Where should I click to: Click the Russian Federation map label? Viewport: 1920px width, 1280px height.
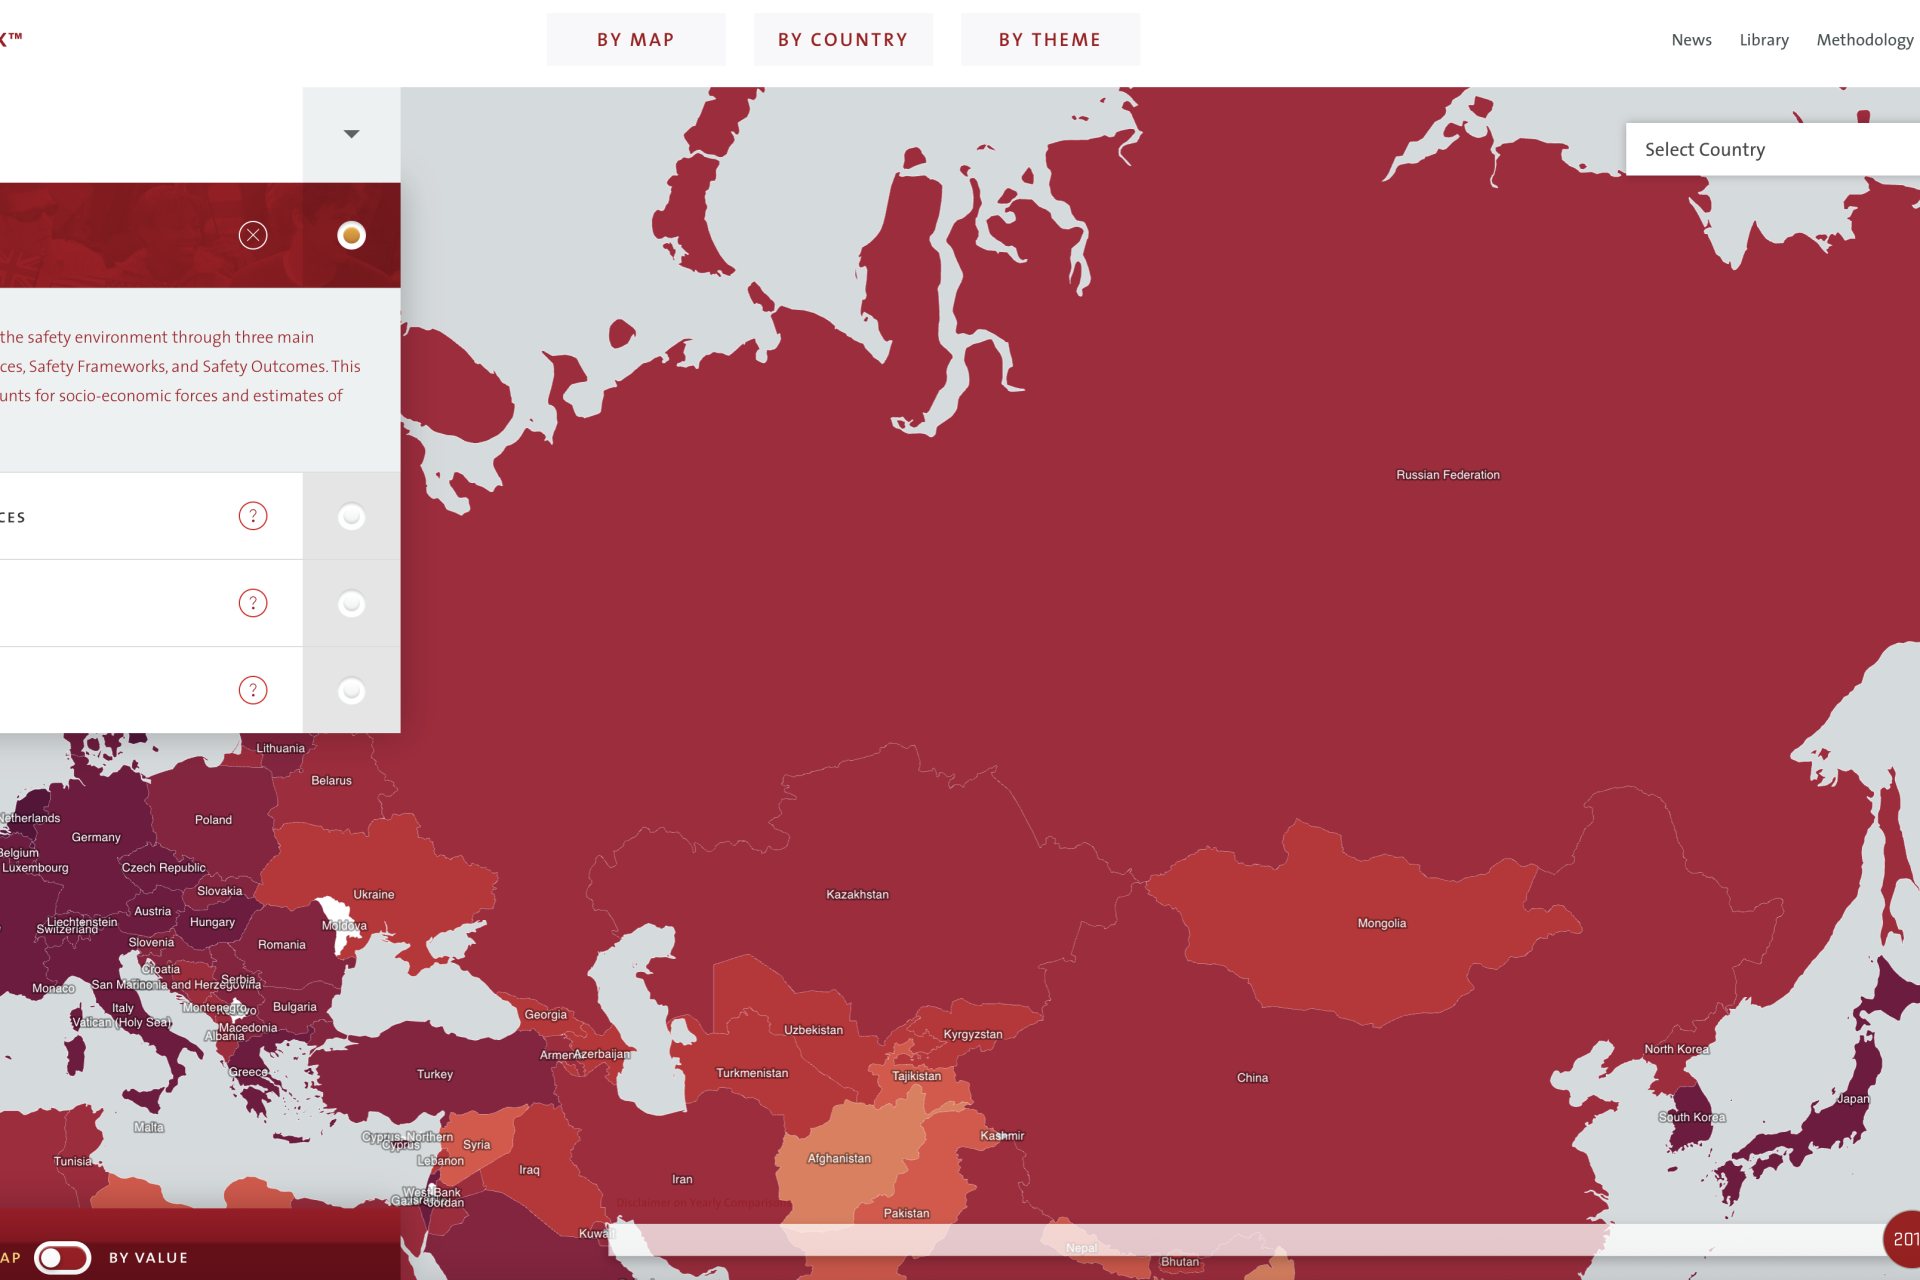[1447, 475]
